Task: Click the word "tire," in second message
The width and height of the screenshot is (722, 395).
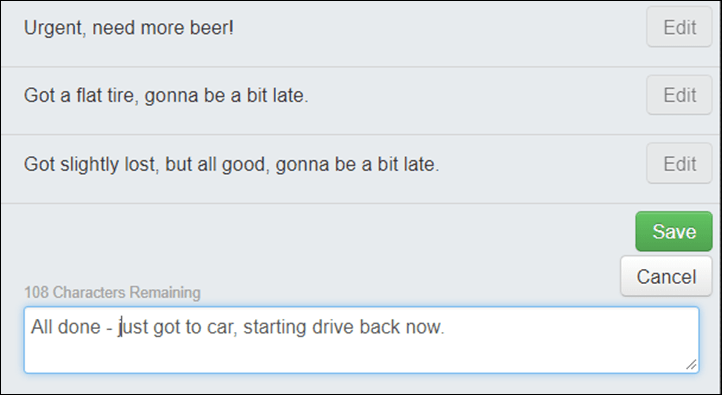Action: point(123,96)
